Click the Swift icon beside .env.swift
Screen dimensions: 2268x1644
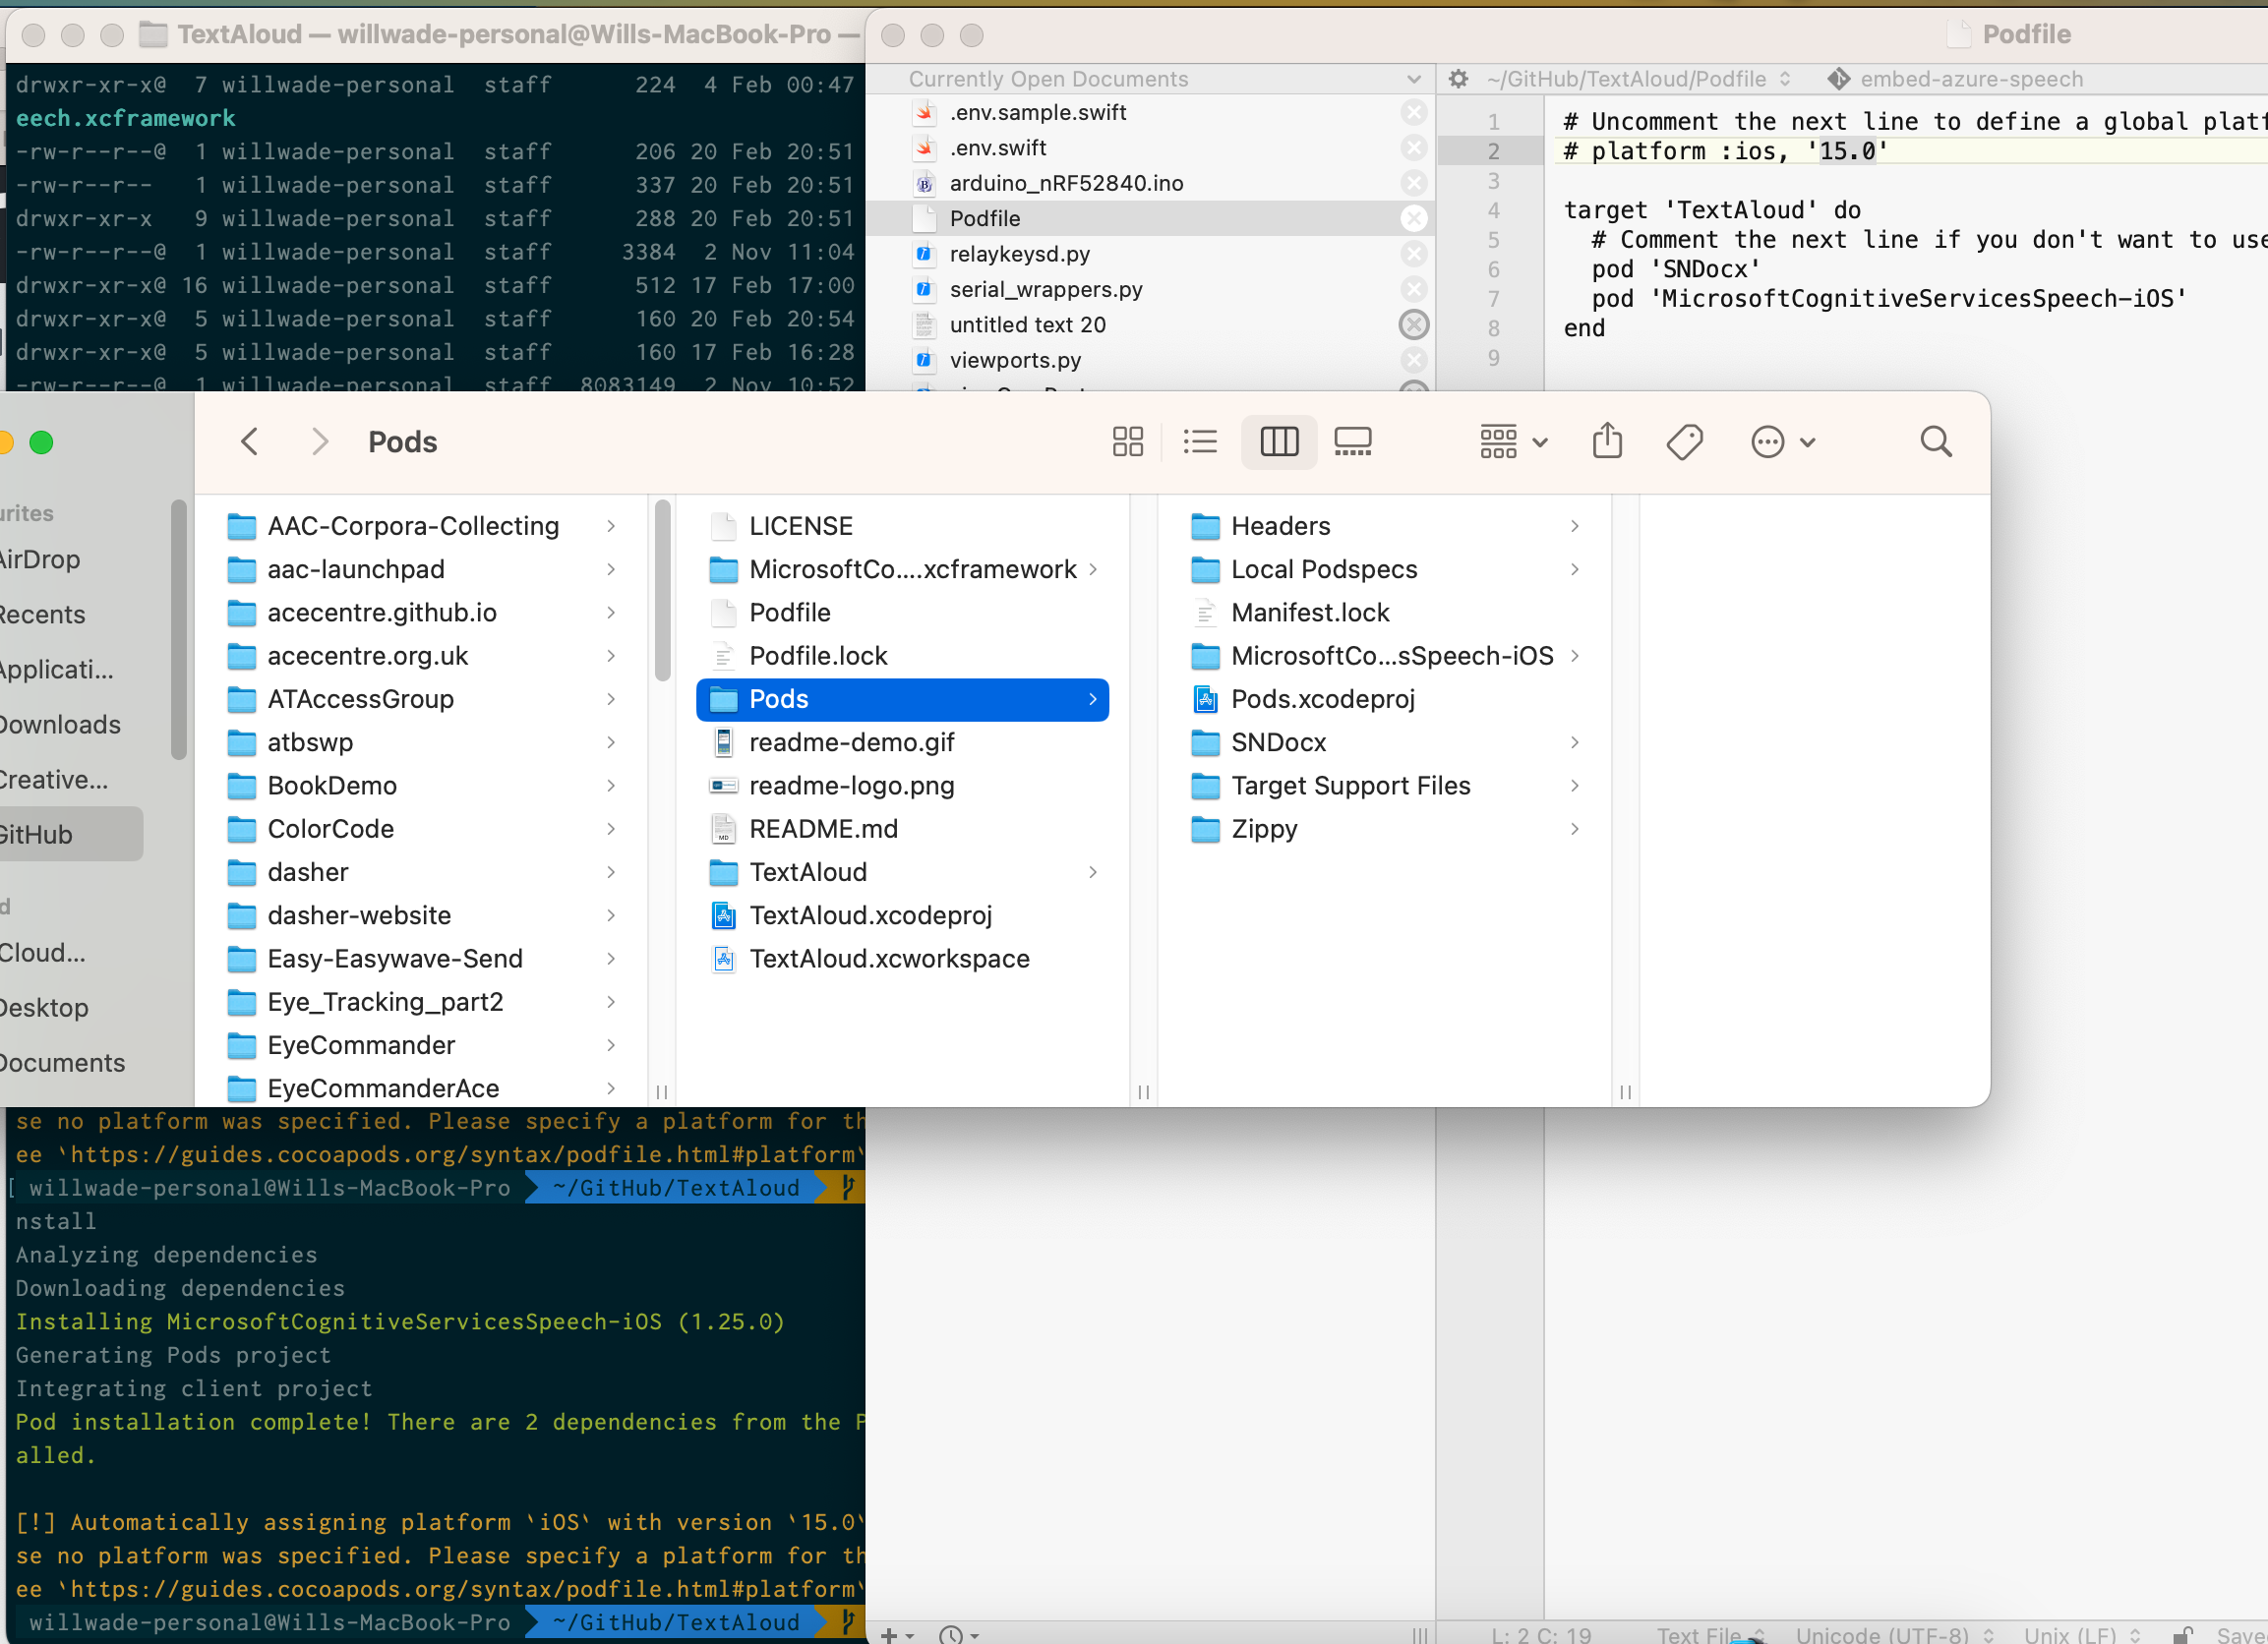924,147
